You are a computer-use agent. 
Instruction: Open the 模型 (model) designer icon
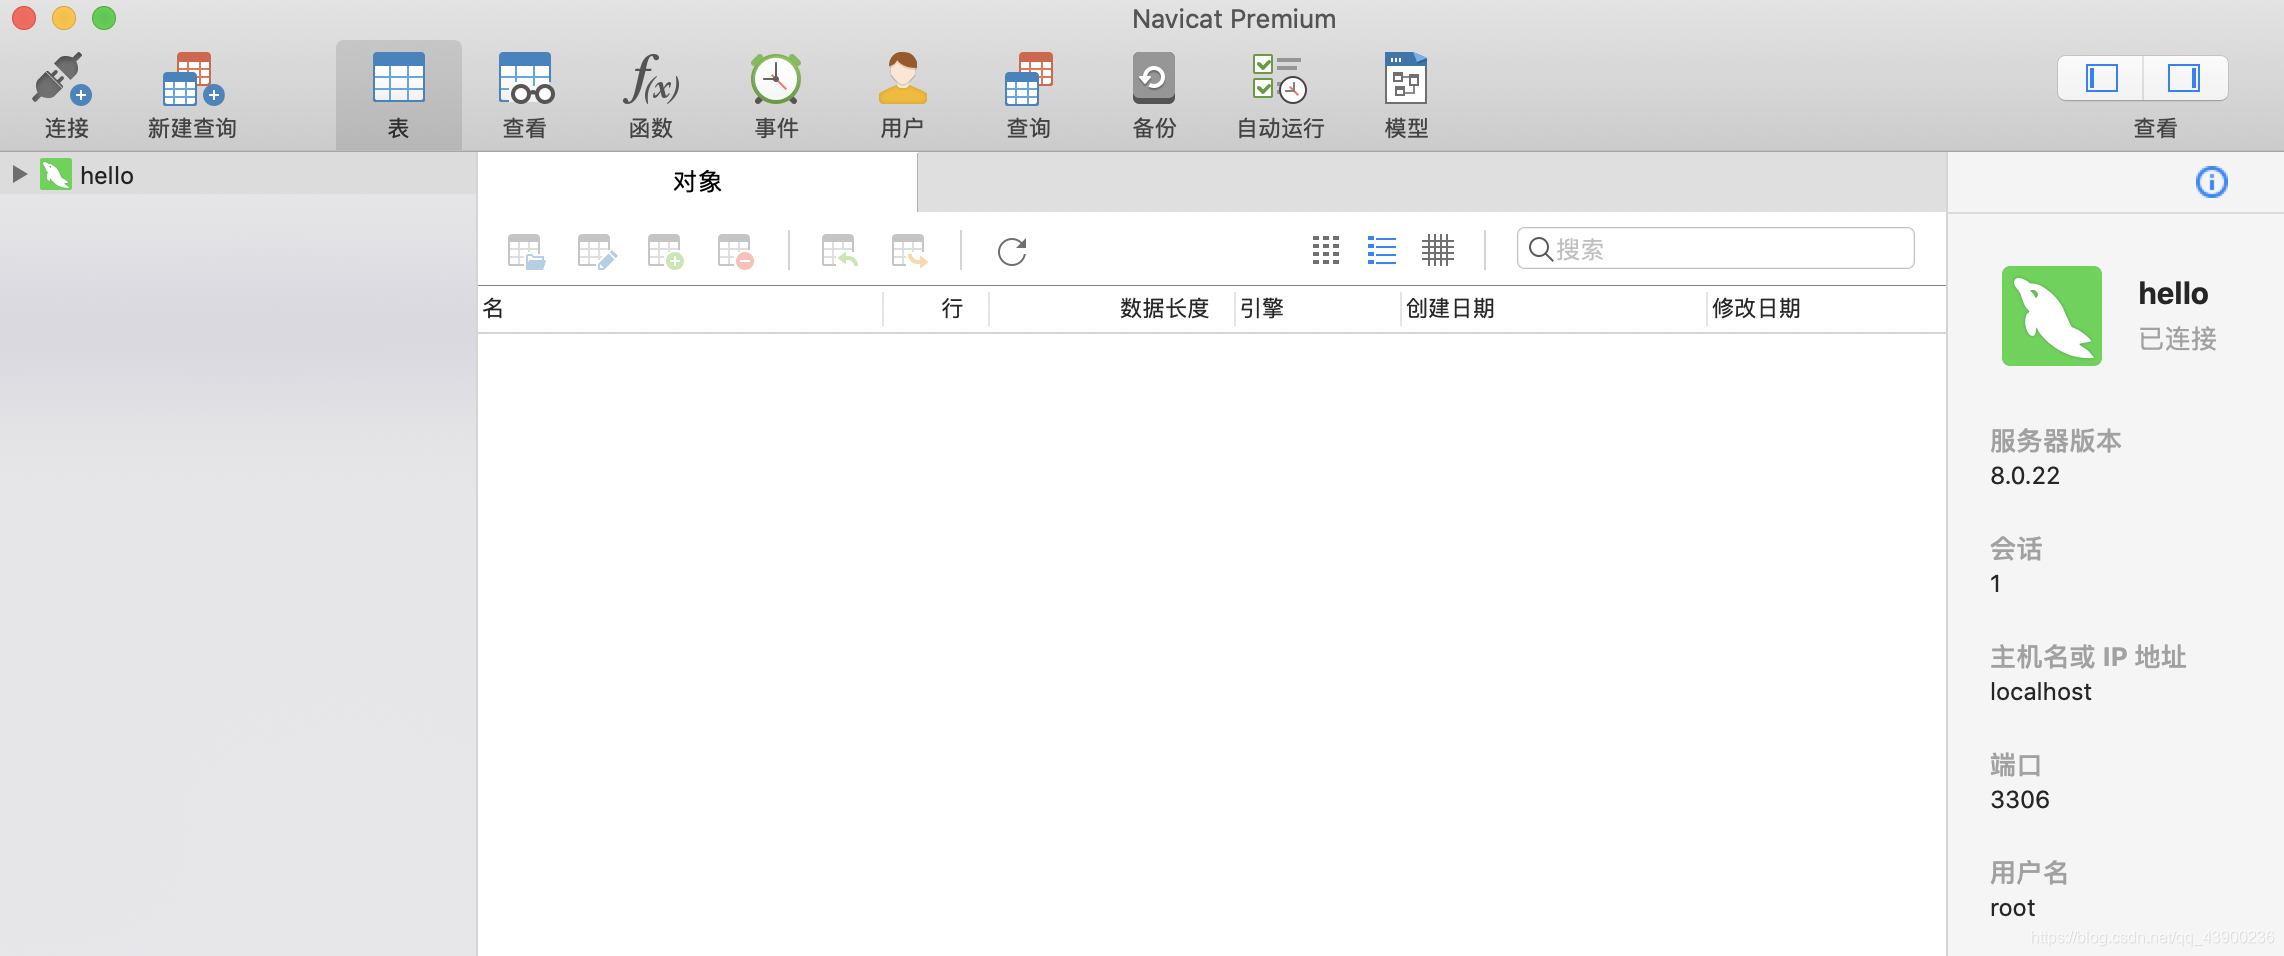1405,93
